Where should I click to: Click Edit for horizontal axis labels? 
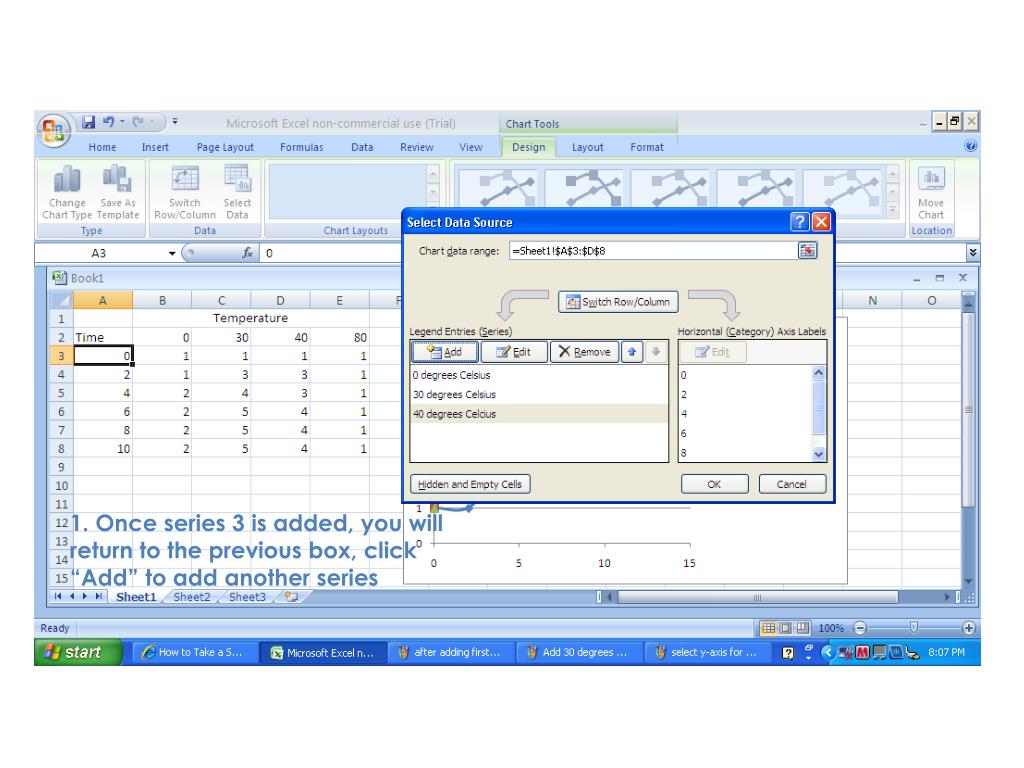(712, 352)
